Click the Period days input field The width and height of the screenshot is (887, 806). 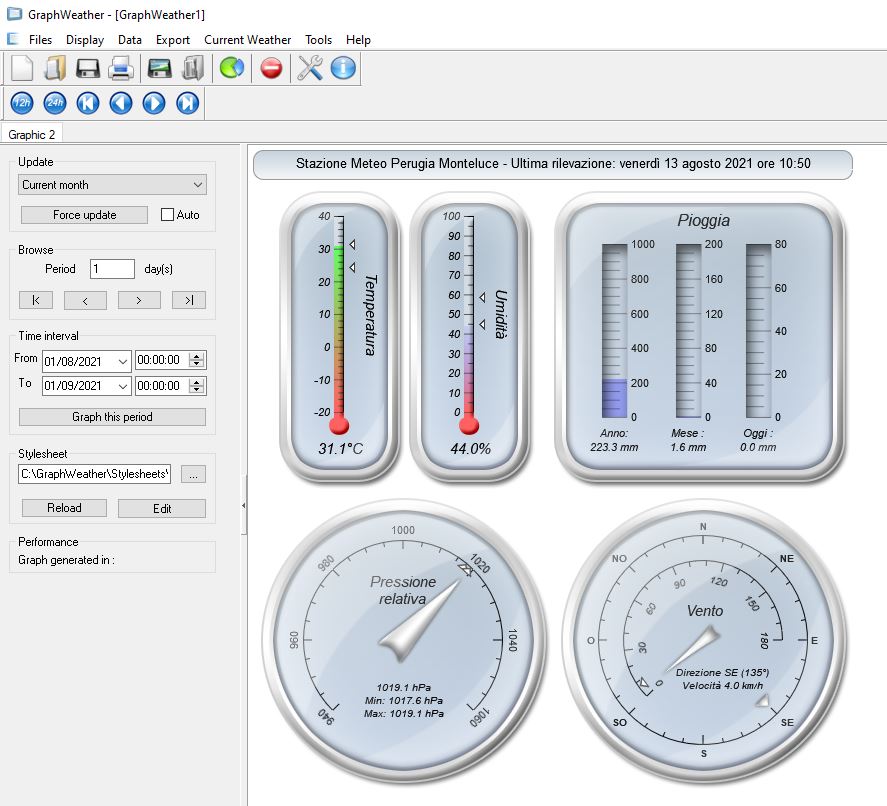point(112,269)
